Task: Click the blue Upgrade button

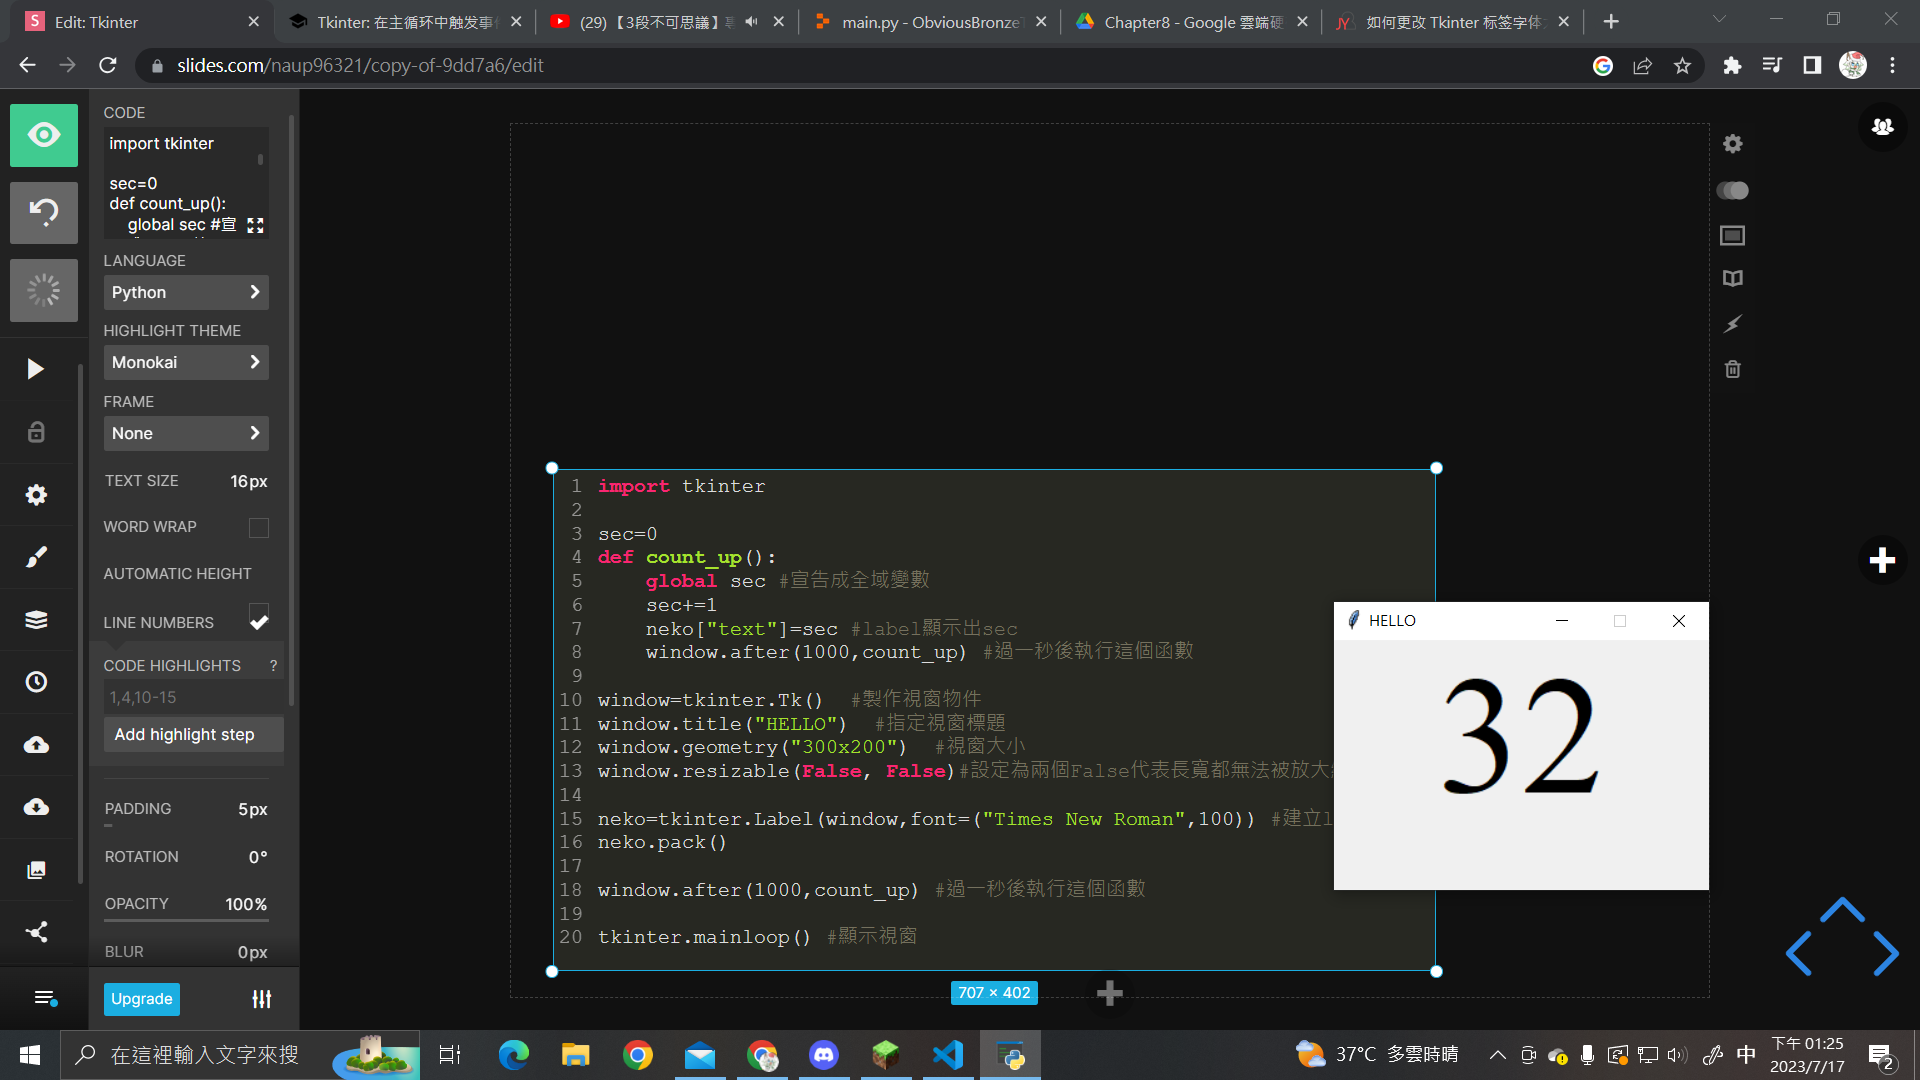Action: pyautogui.click(x=142, y=999)
